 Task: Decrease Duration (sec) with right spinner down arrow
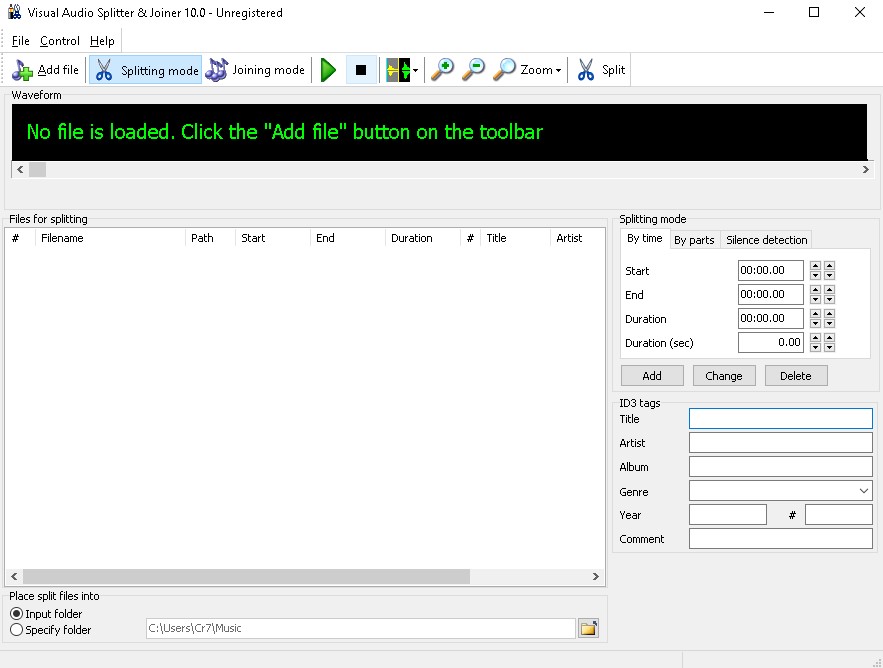coord(829,348)
